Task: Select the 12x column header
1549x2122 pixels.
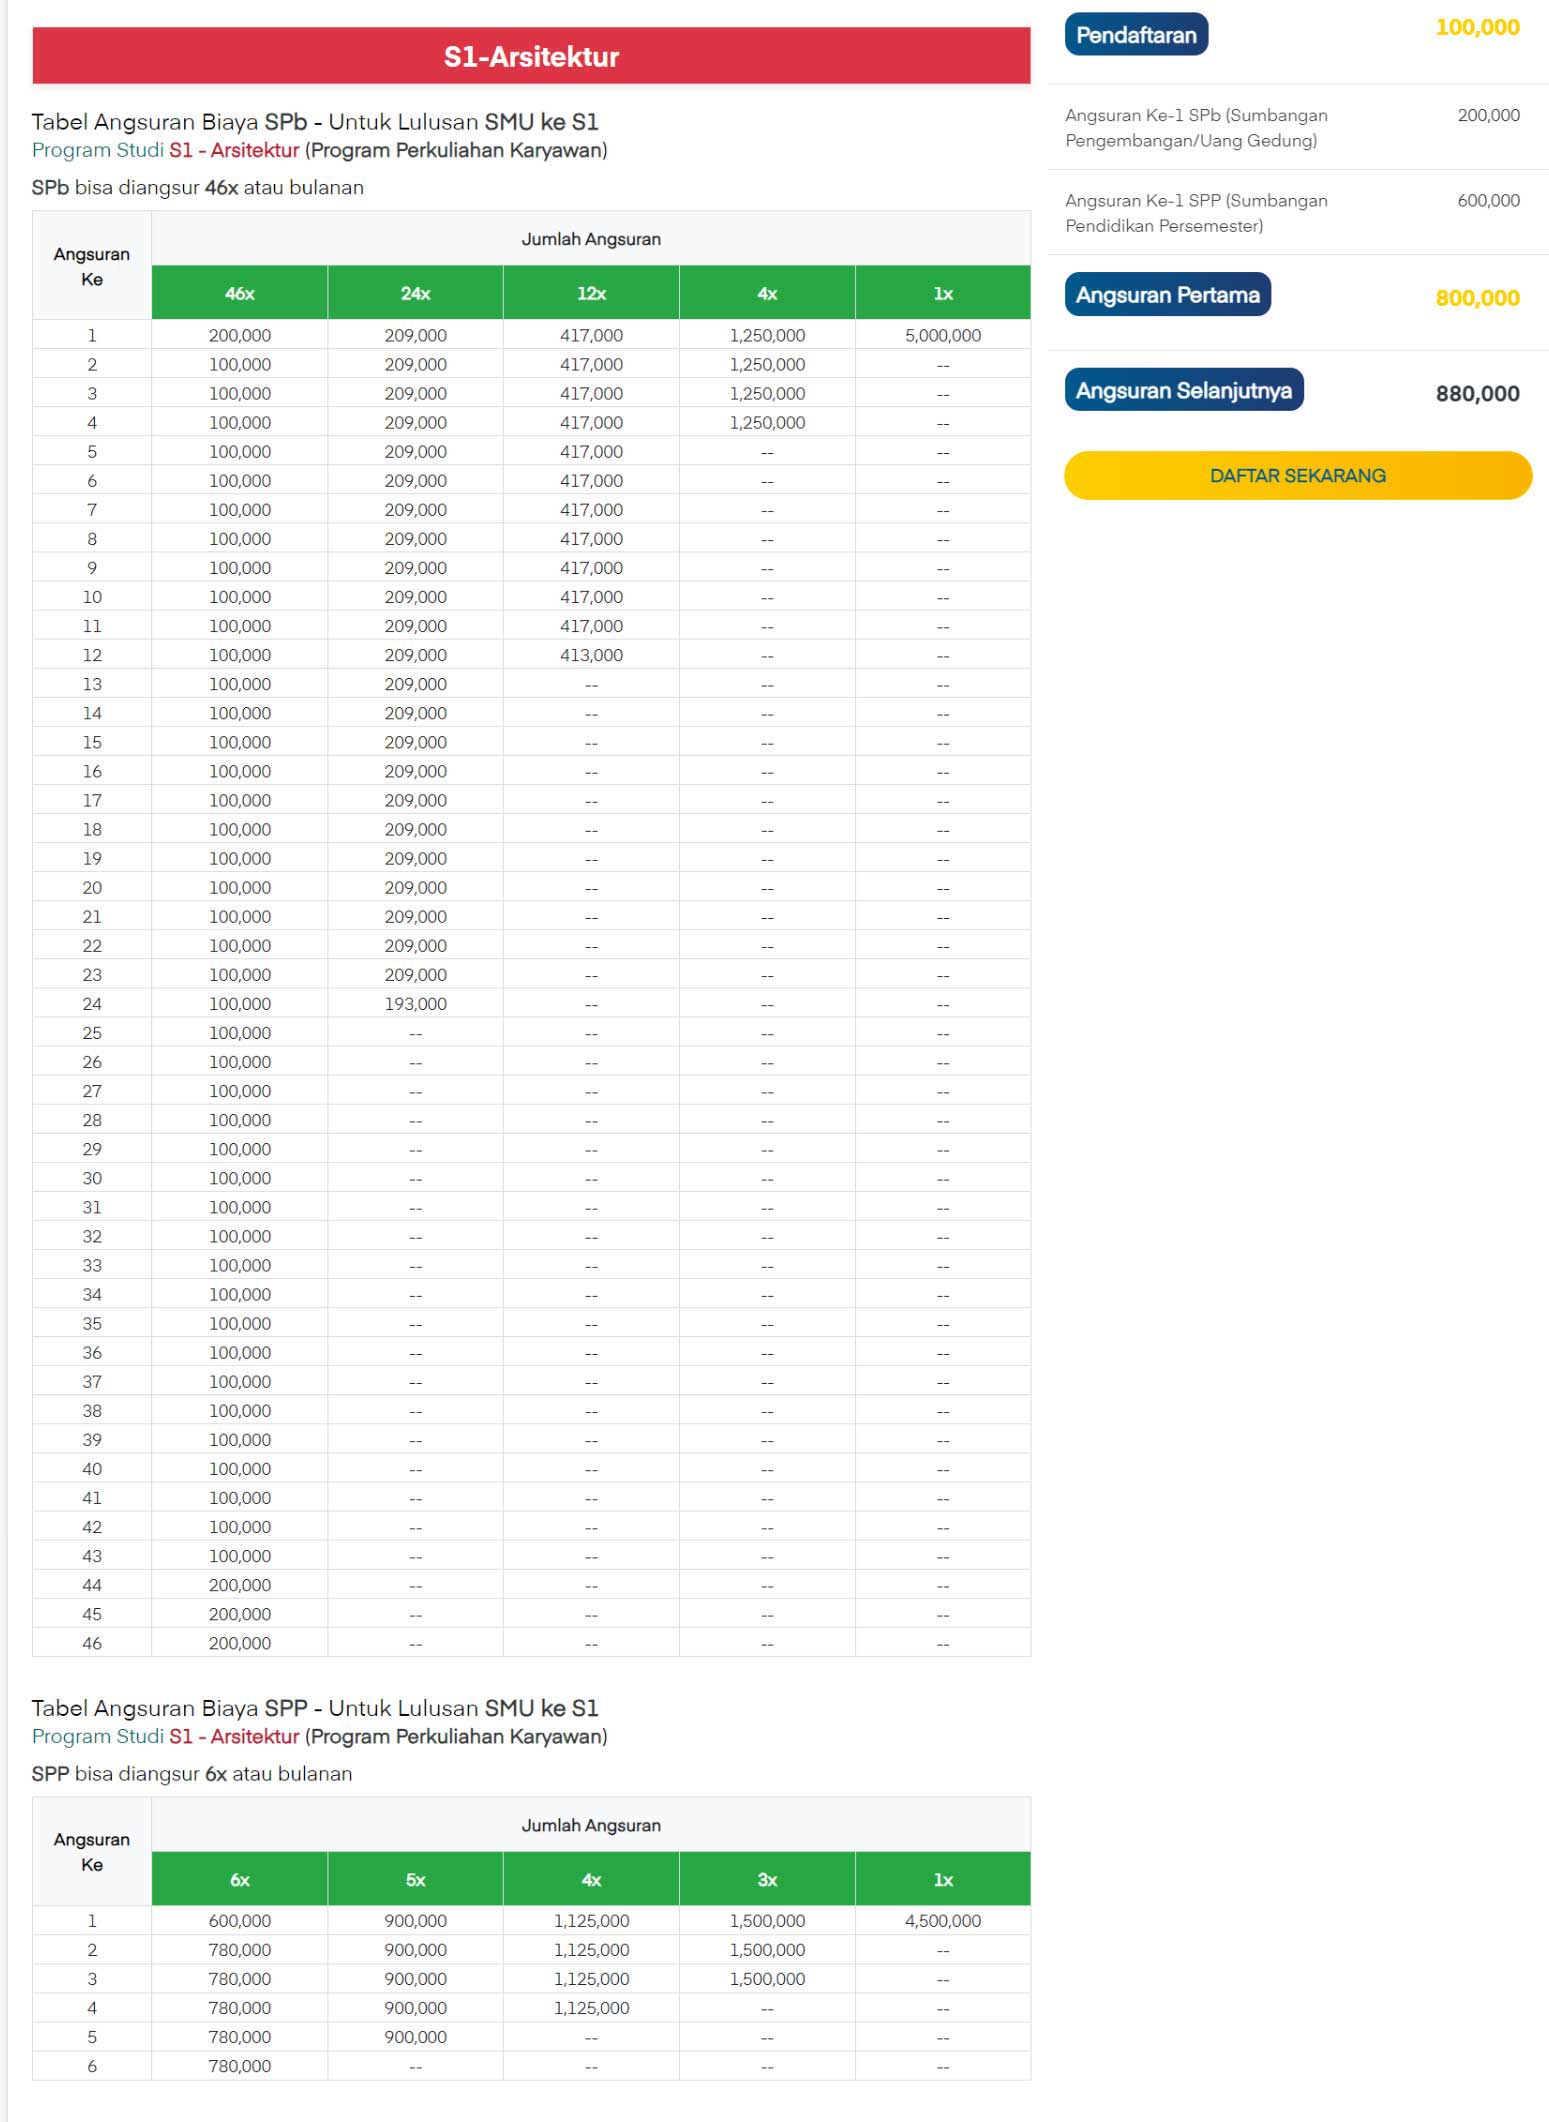Action: (x=592, y=293)
